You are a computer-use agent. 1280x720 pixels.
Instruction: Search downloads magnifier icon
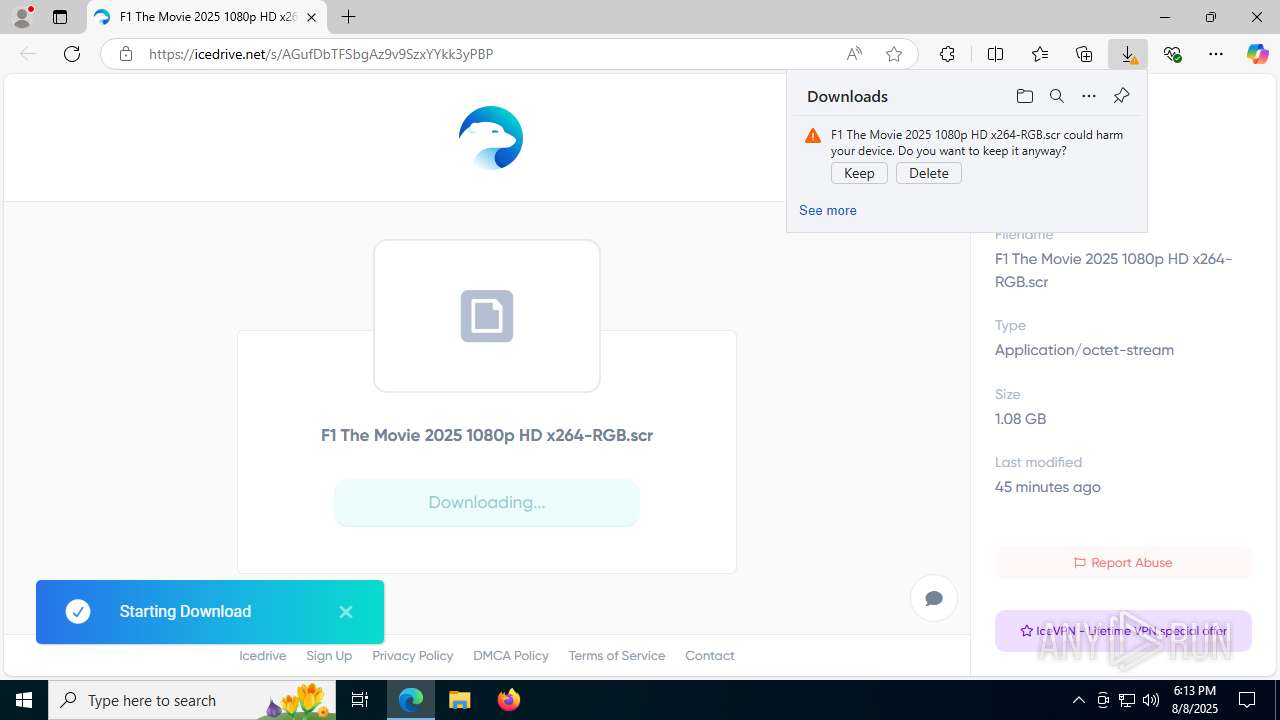pyautogui.click(x=1056, y=96)
